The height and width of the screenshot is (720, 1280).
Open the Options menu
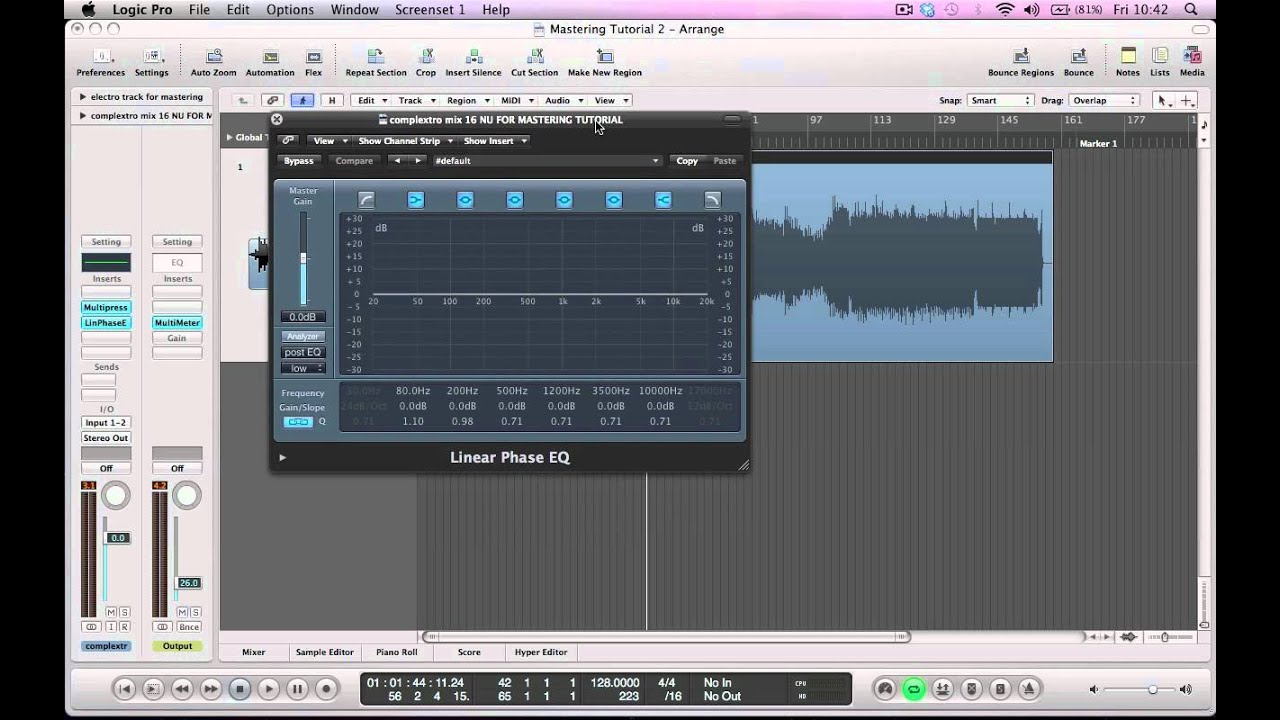pos(290,10)
